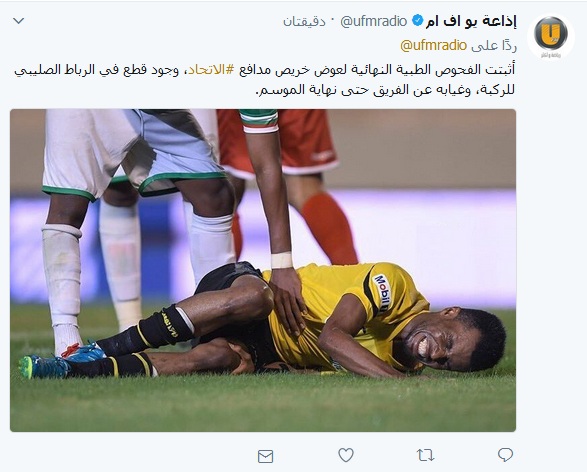Open the UFM radio profile avatar
Viewport: 587px width, 472px height.
pyautogui.click(x=551, y=35)
